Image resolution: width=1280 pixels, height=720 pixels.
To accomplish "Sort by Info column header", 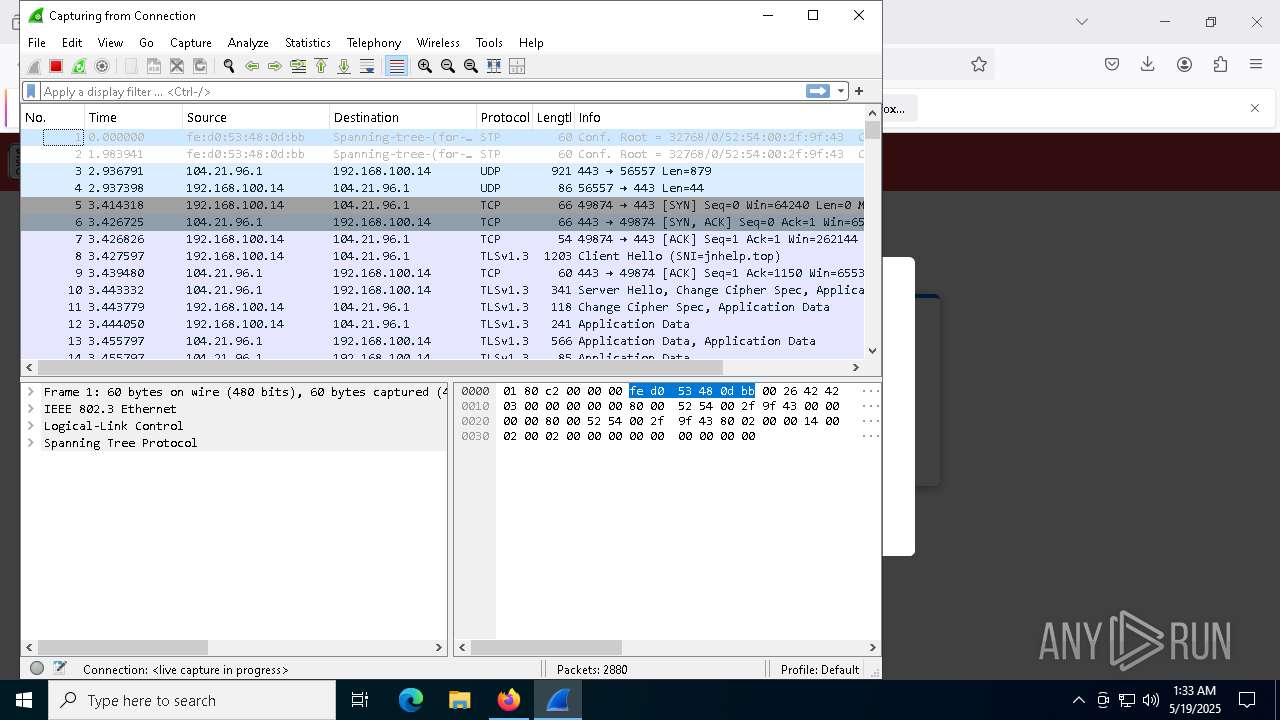I will (x=719, y=117).
